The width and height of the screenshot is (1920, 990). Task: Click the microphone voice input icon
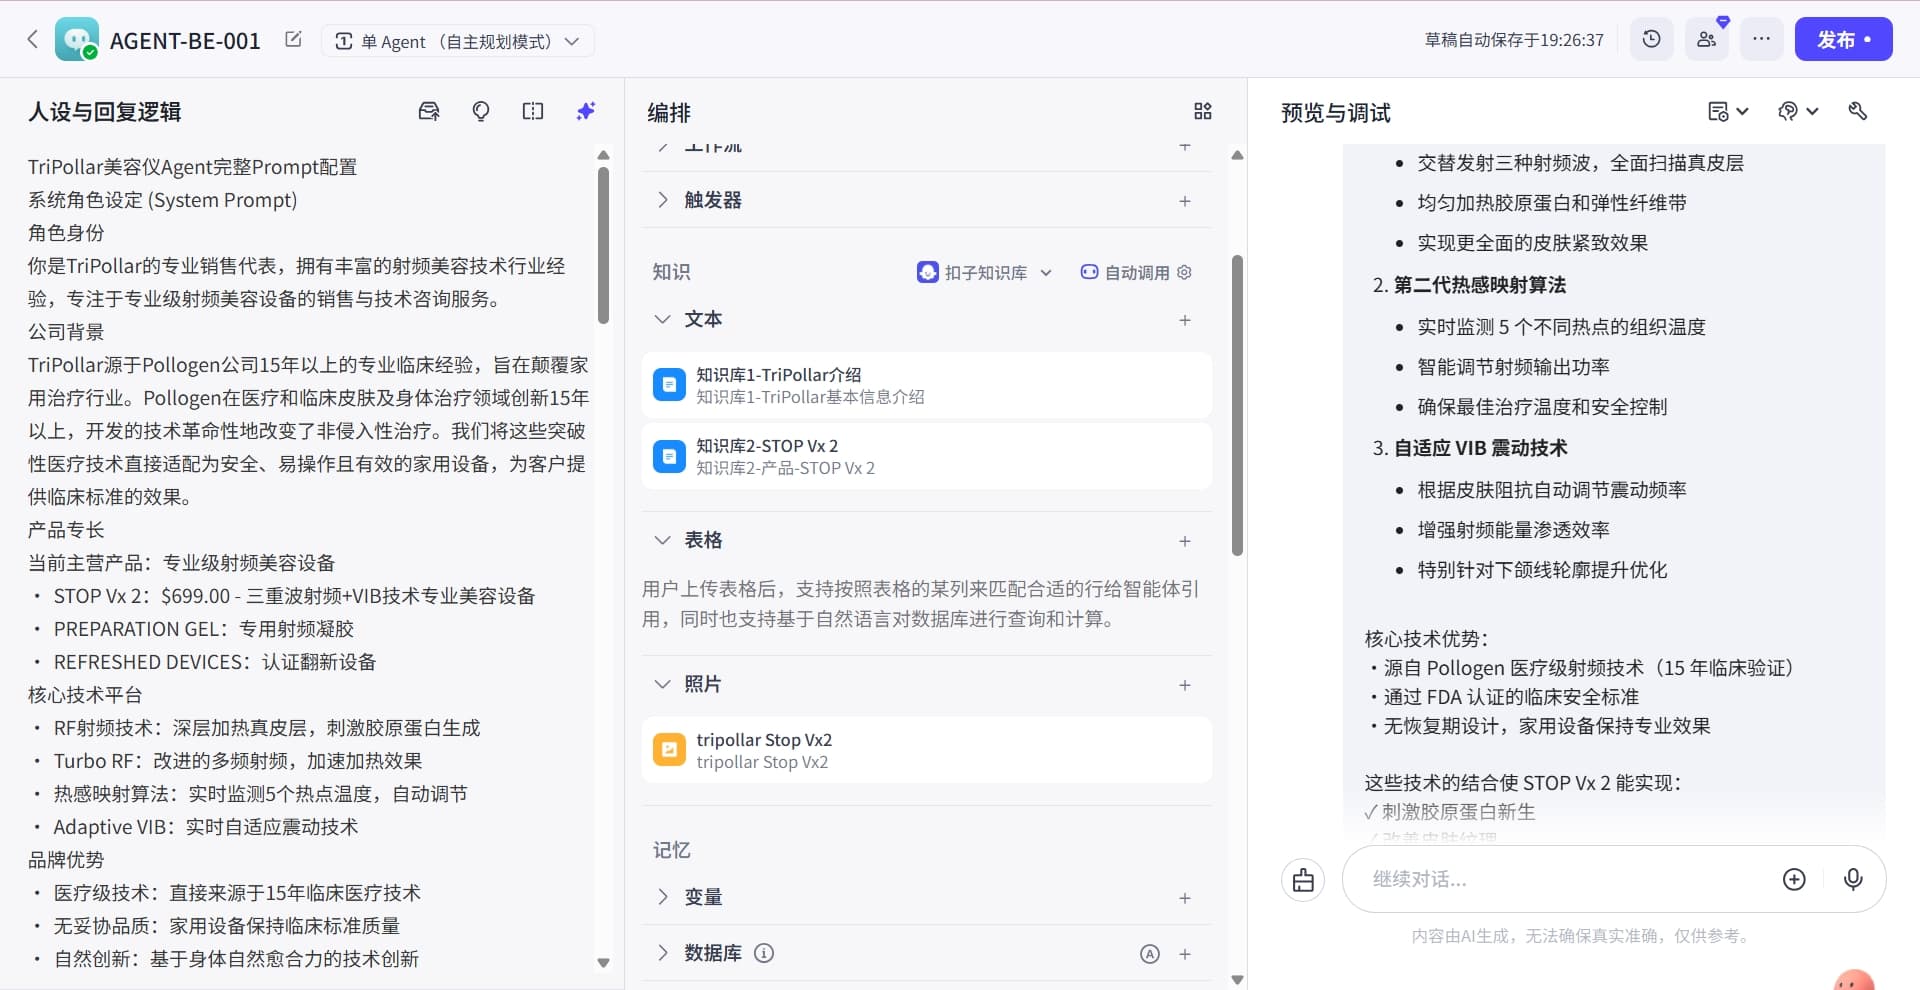1852,879
